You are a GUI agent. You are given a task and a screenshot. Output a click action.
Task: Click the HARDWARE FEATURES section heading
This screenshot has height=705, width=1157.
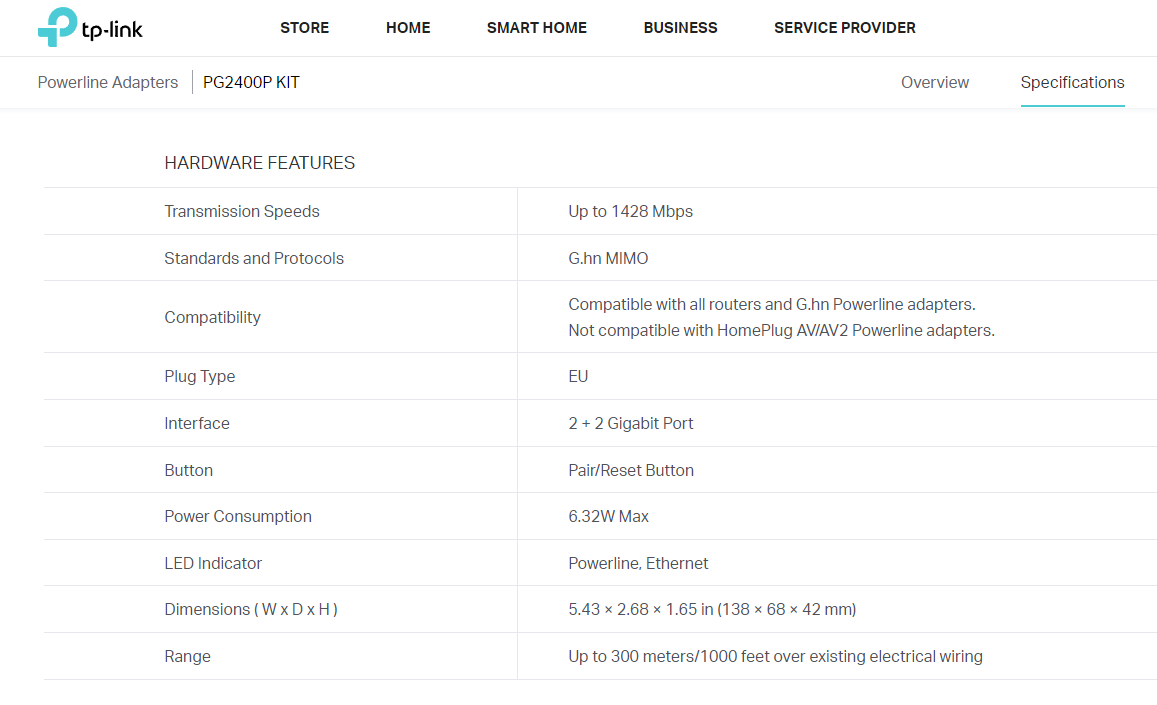coord(261,162)
